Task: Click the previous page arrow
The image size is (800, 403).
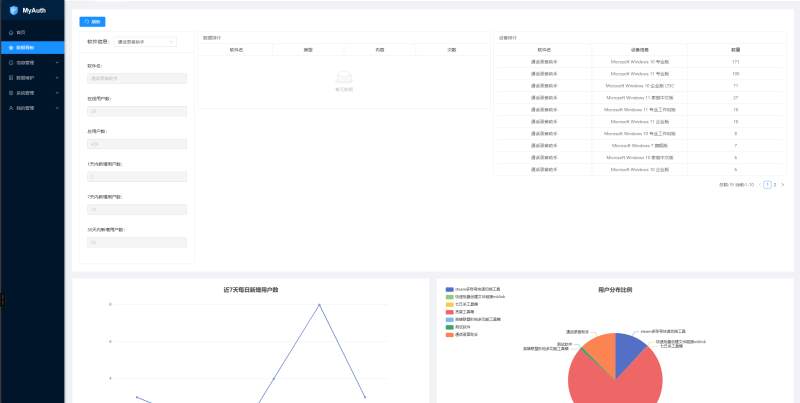Action: pyautogui.click(x=760, y=185)
